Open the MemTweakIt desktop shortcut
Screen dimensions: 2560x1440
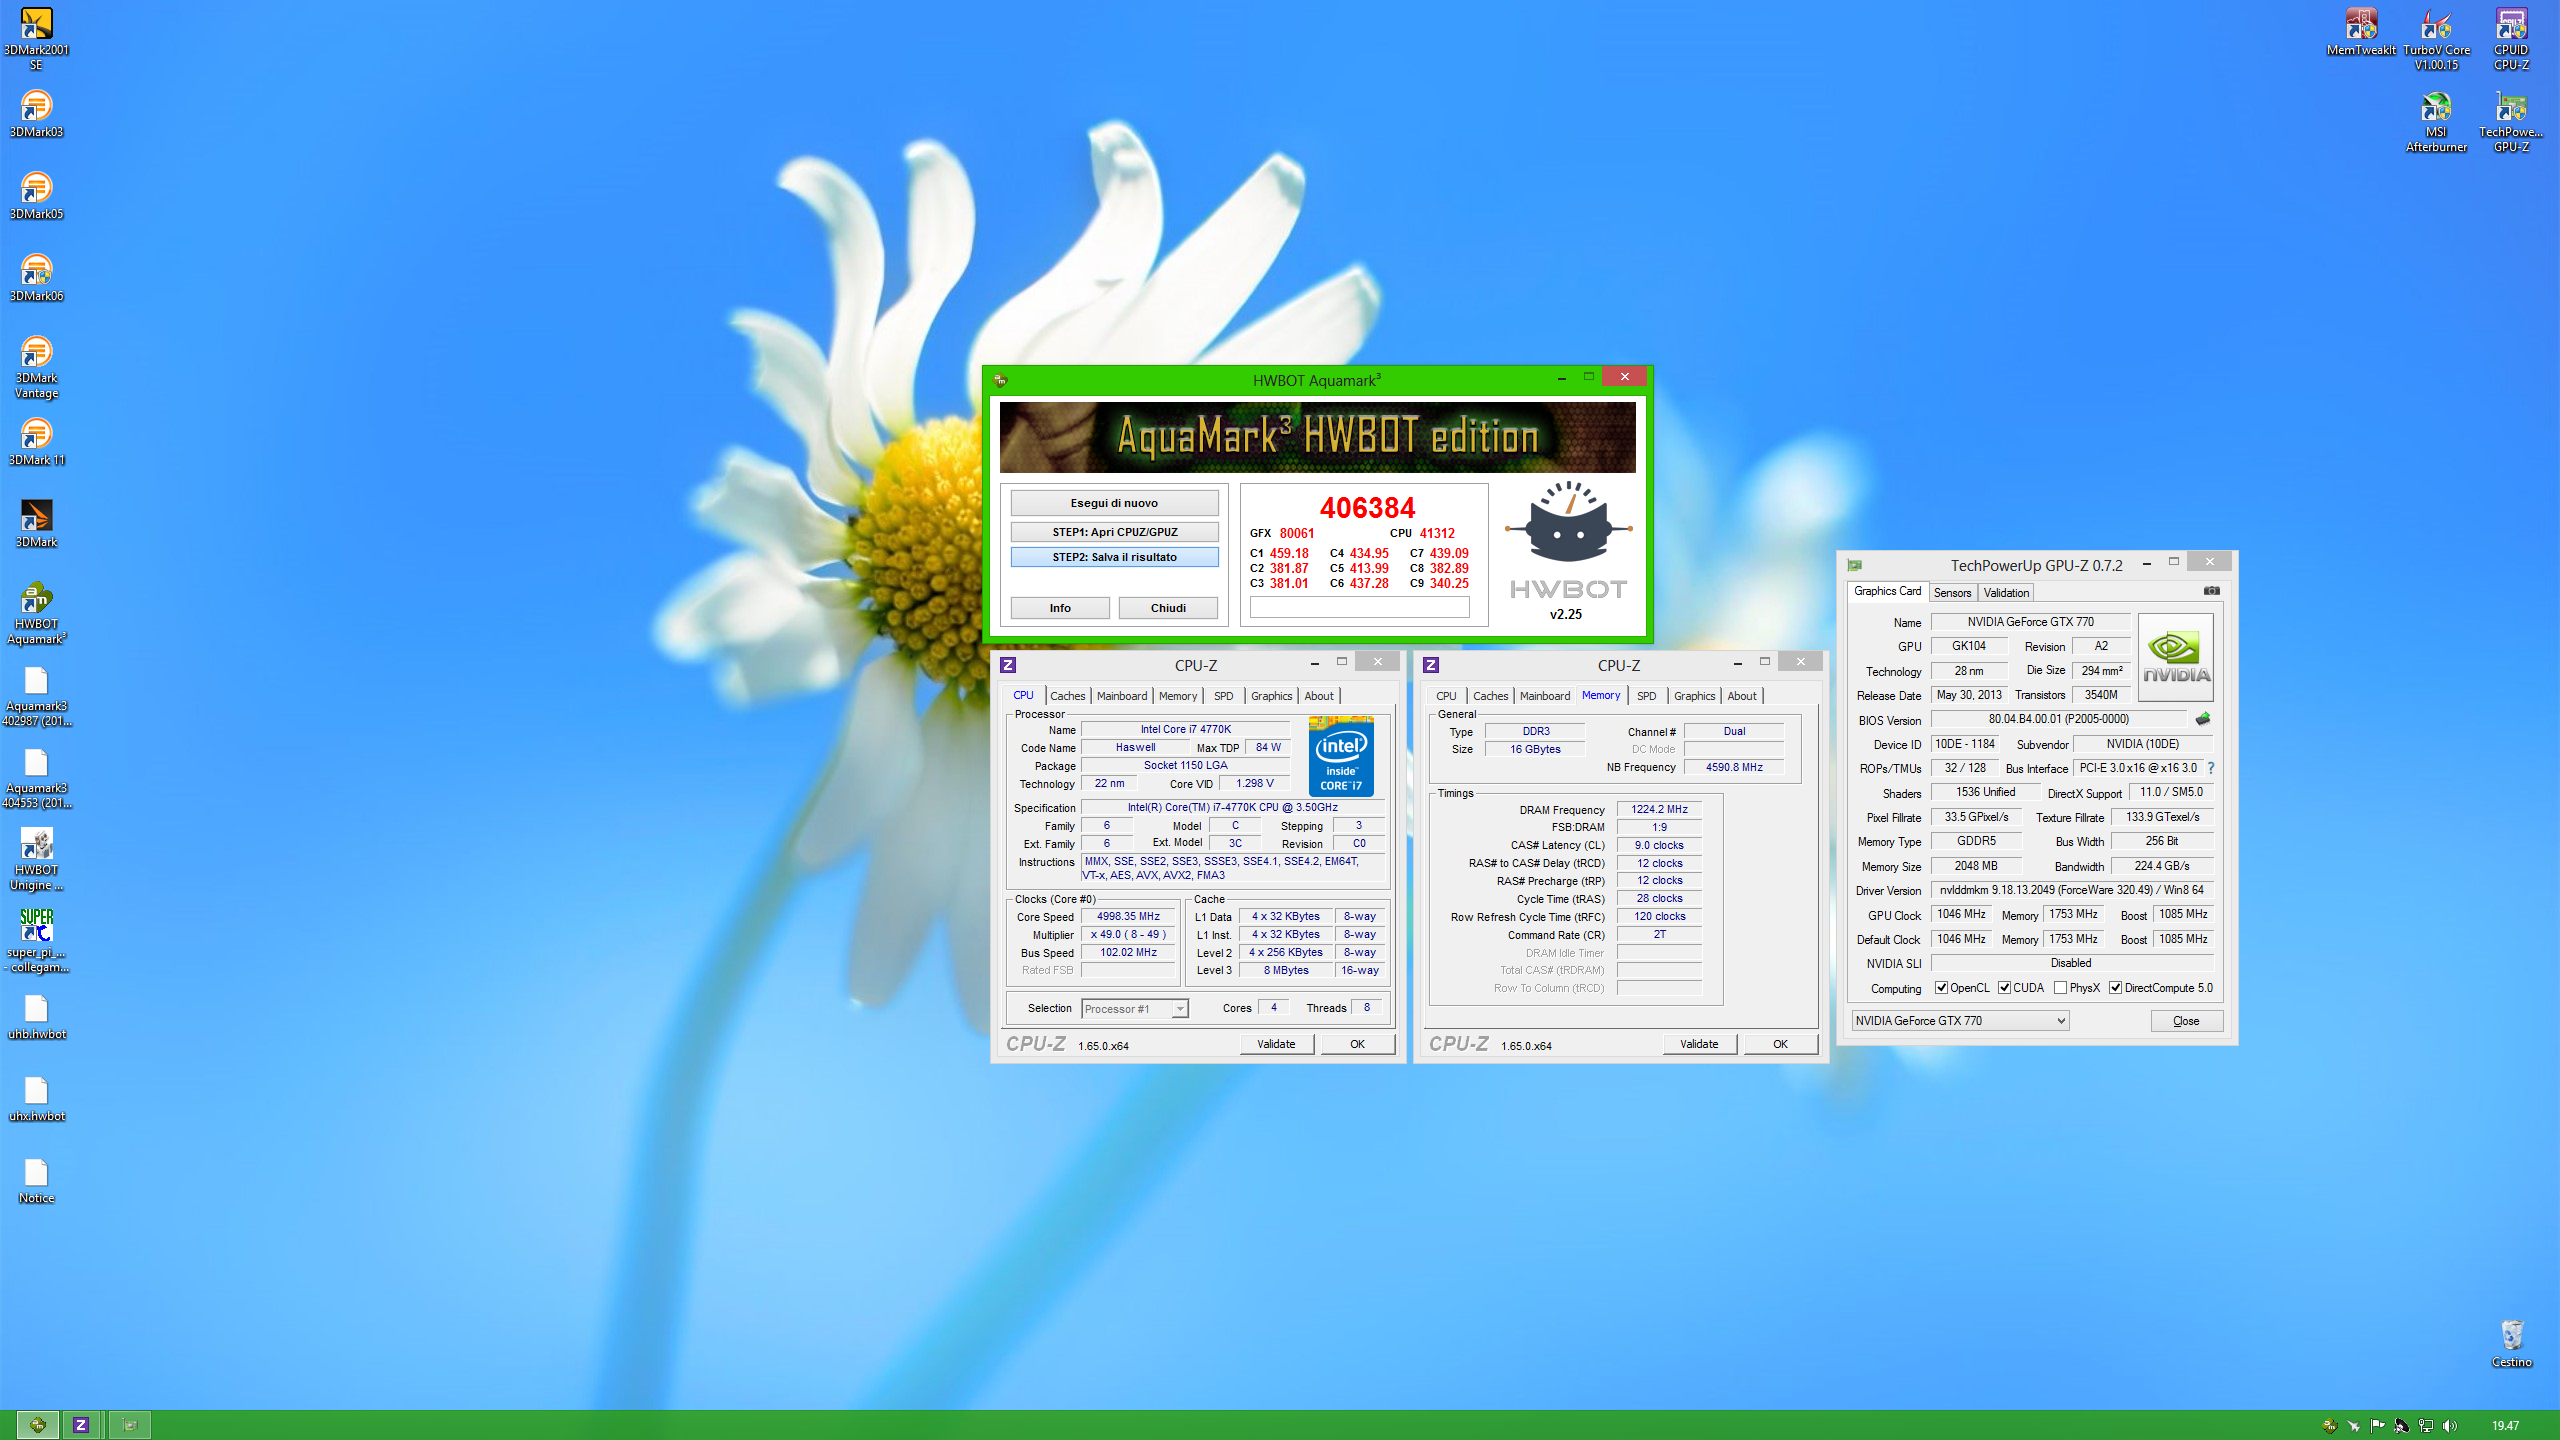coord(2361,31)
